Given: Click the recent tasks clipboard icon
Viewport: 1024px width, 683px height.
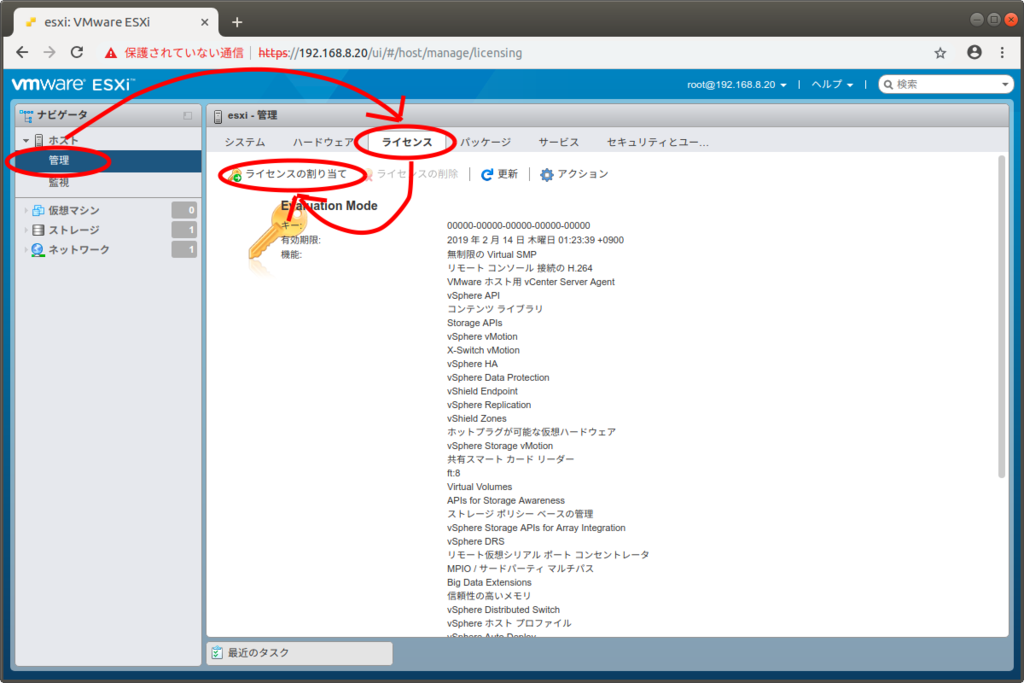Looking at the screenshot, I should pos(217,652).
